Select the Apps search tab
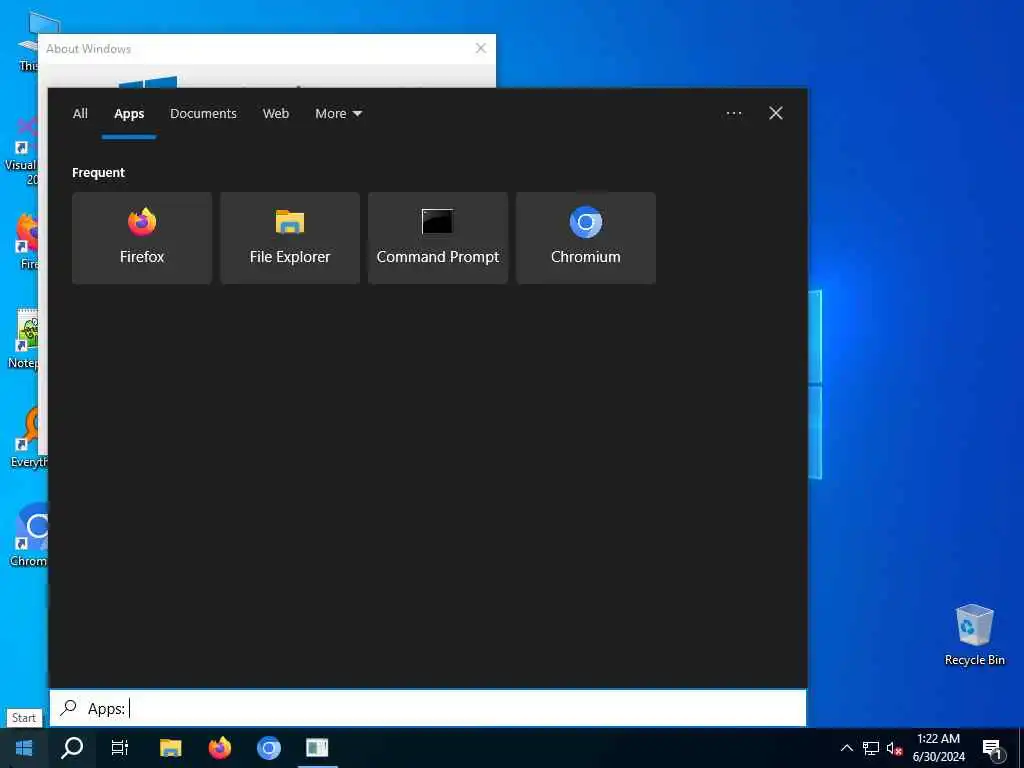The image size is (1024, 768). 129,114
